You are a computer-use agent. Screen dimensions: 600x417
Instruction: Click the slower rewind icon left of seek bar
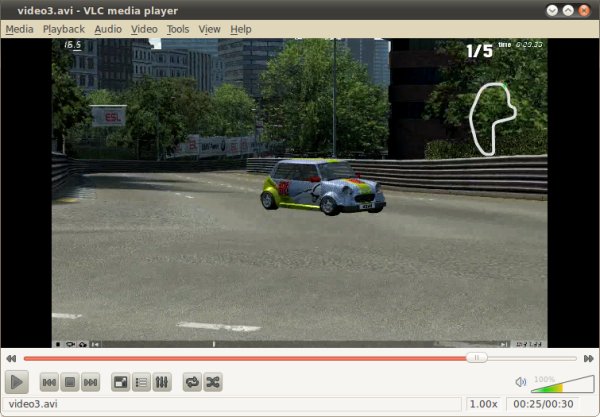[11, 358]
